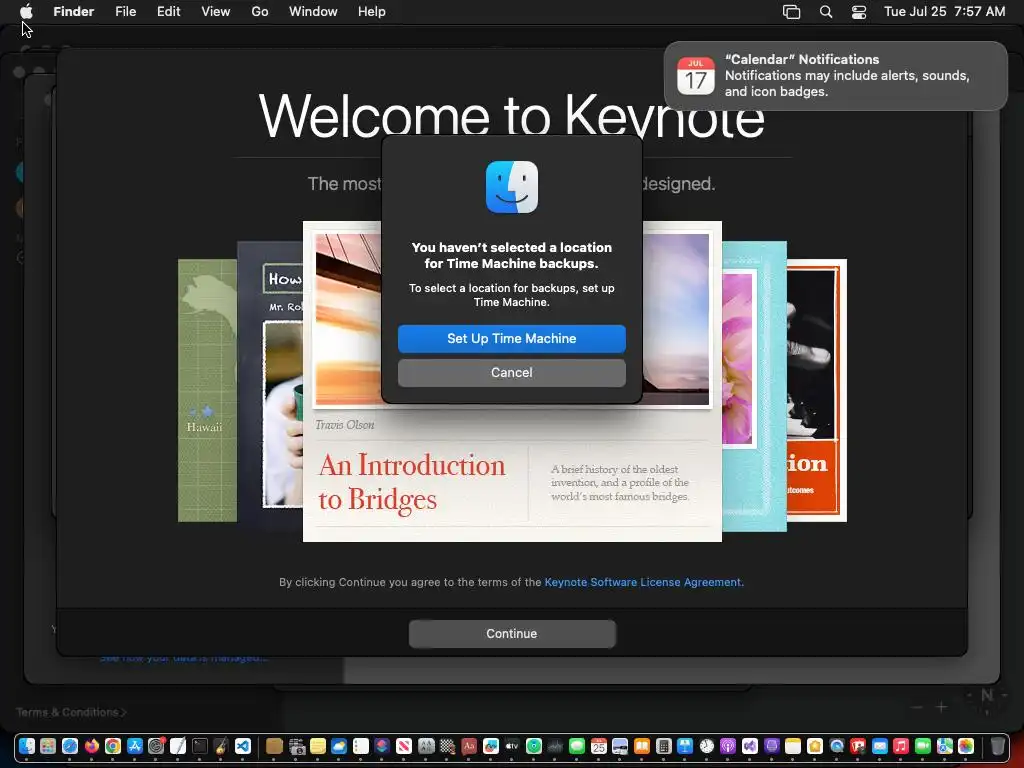Launch Firefox from the Dock
1024x768 pixels.
91,746
